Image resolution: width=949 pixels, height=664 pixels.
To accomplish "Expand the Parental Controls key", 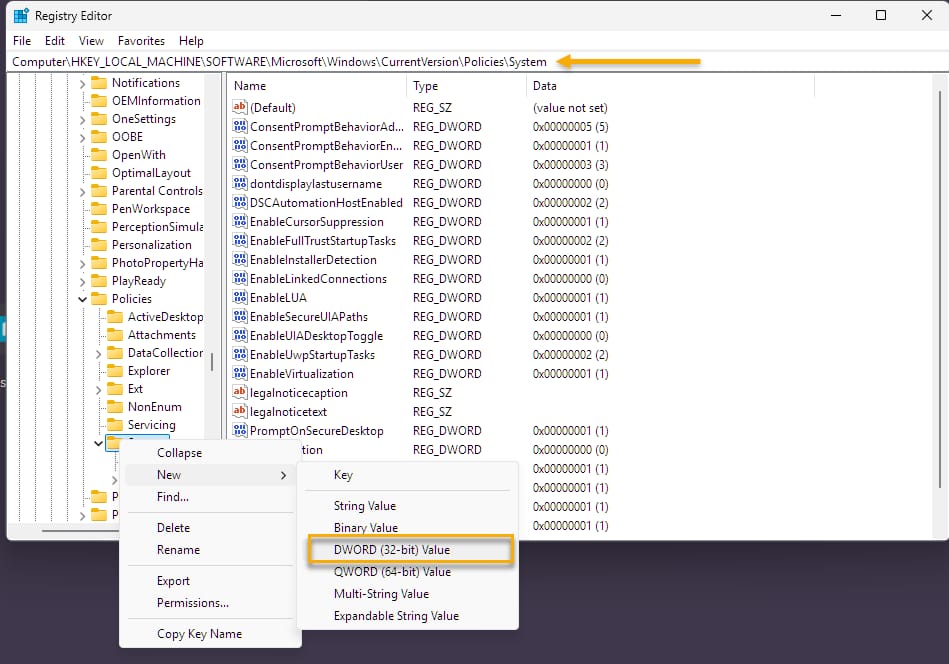I will [x=83, y=192].
